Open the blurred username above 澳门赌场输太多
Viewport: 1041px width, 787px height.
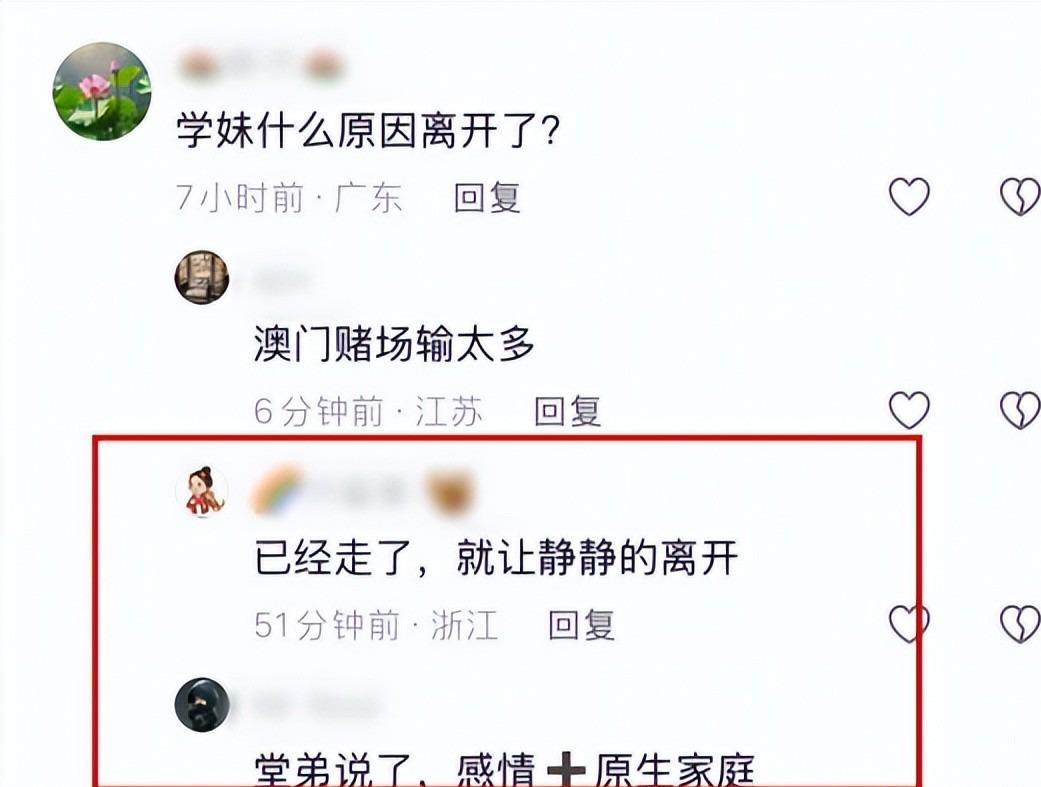click(283, 282)
